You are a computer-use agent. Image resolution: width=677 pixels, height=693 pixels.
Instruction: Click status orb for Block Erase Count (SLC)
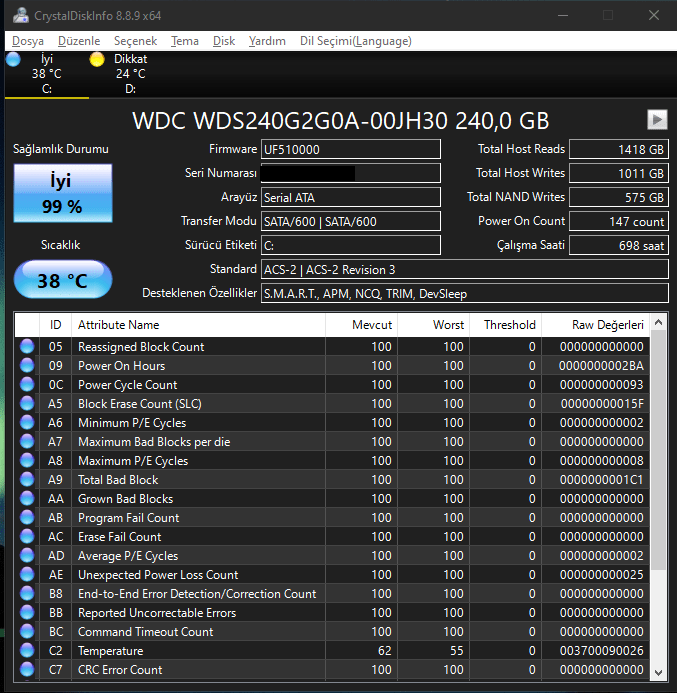pyautogui.click(x=27, y=404)
